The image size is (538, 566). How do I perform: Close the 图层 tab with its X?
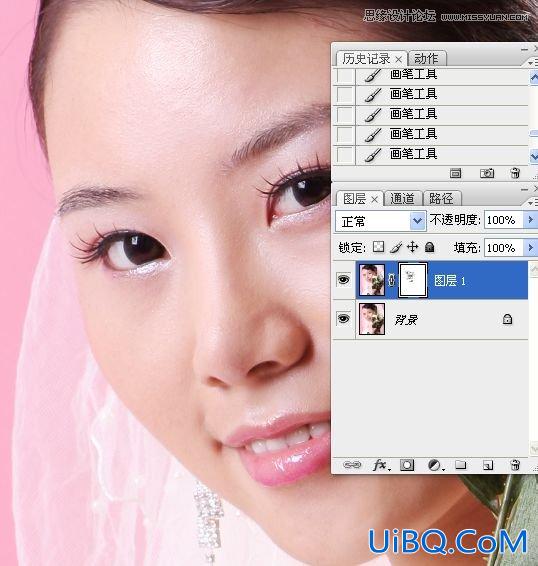pyautogui.click(x=375, y=199)
